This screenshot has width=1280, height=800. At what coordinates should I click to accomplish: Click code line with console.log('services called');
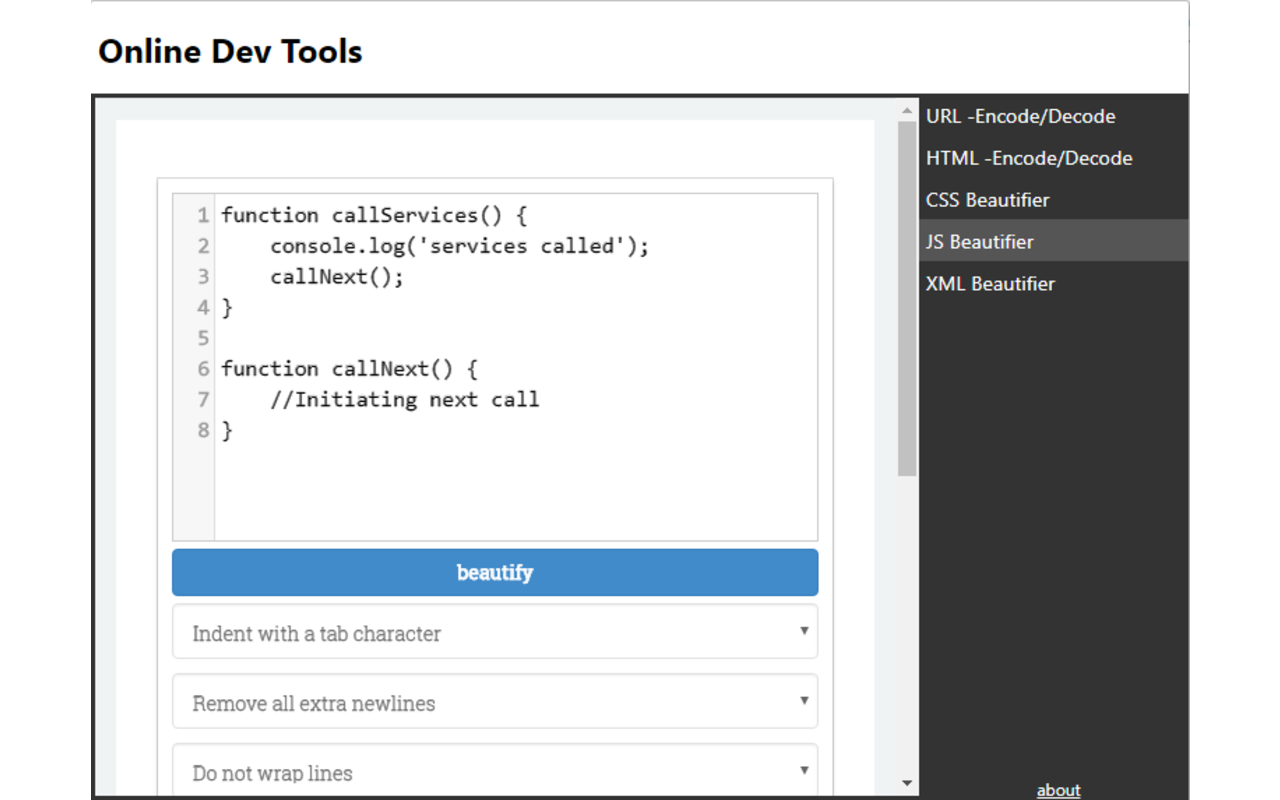tap(460, 246)
